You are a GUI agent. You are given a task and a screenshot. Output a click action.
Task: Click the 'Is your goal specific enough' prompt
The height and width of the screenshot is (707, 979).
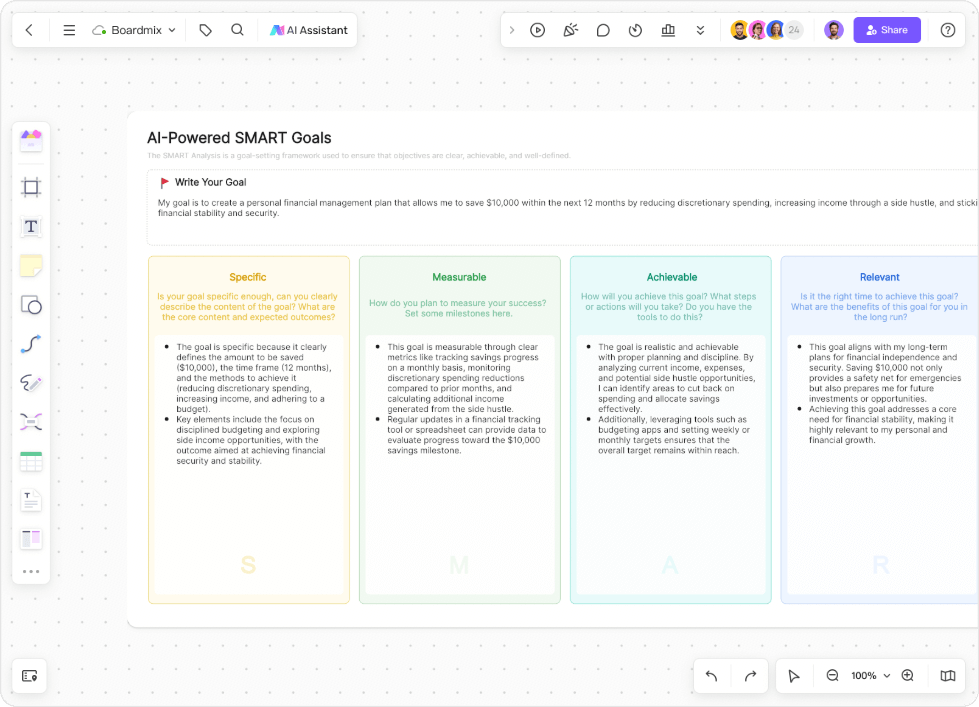(247, 307)
